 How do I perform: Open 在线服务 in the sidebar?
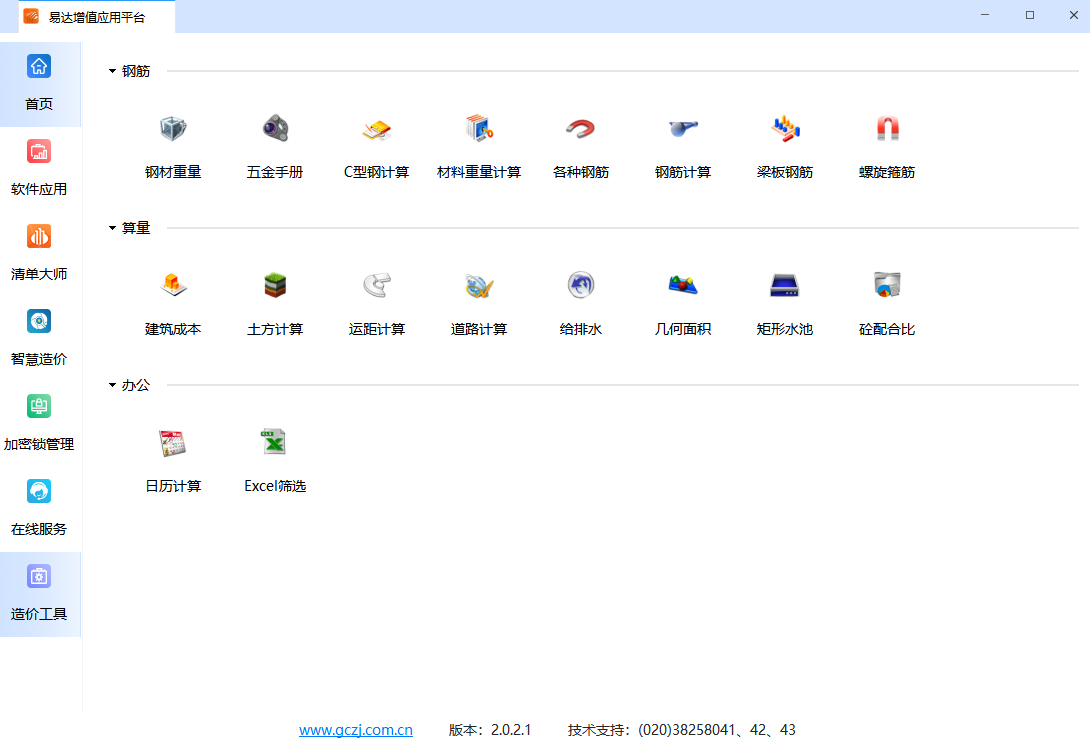click(x=40, y=508)
